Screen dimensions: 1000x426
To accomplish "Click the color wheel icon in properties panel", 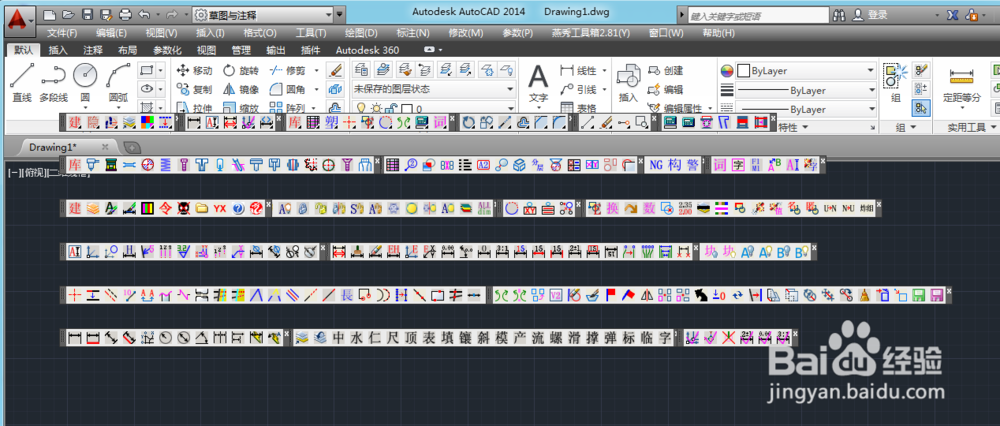I will (x=727, y=71).
